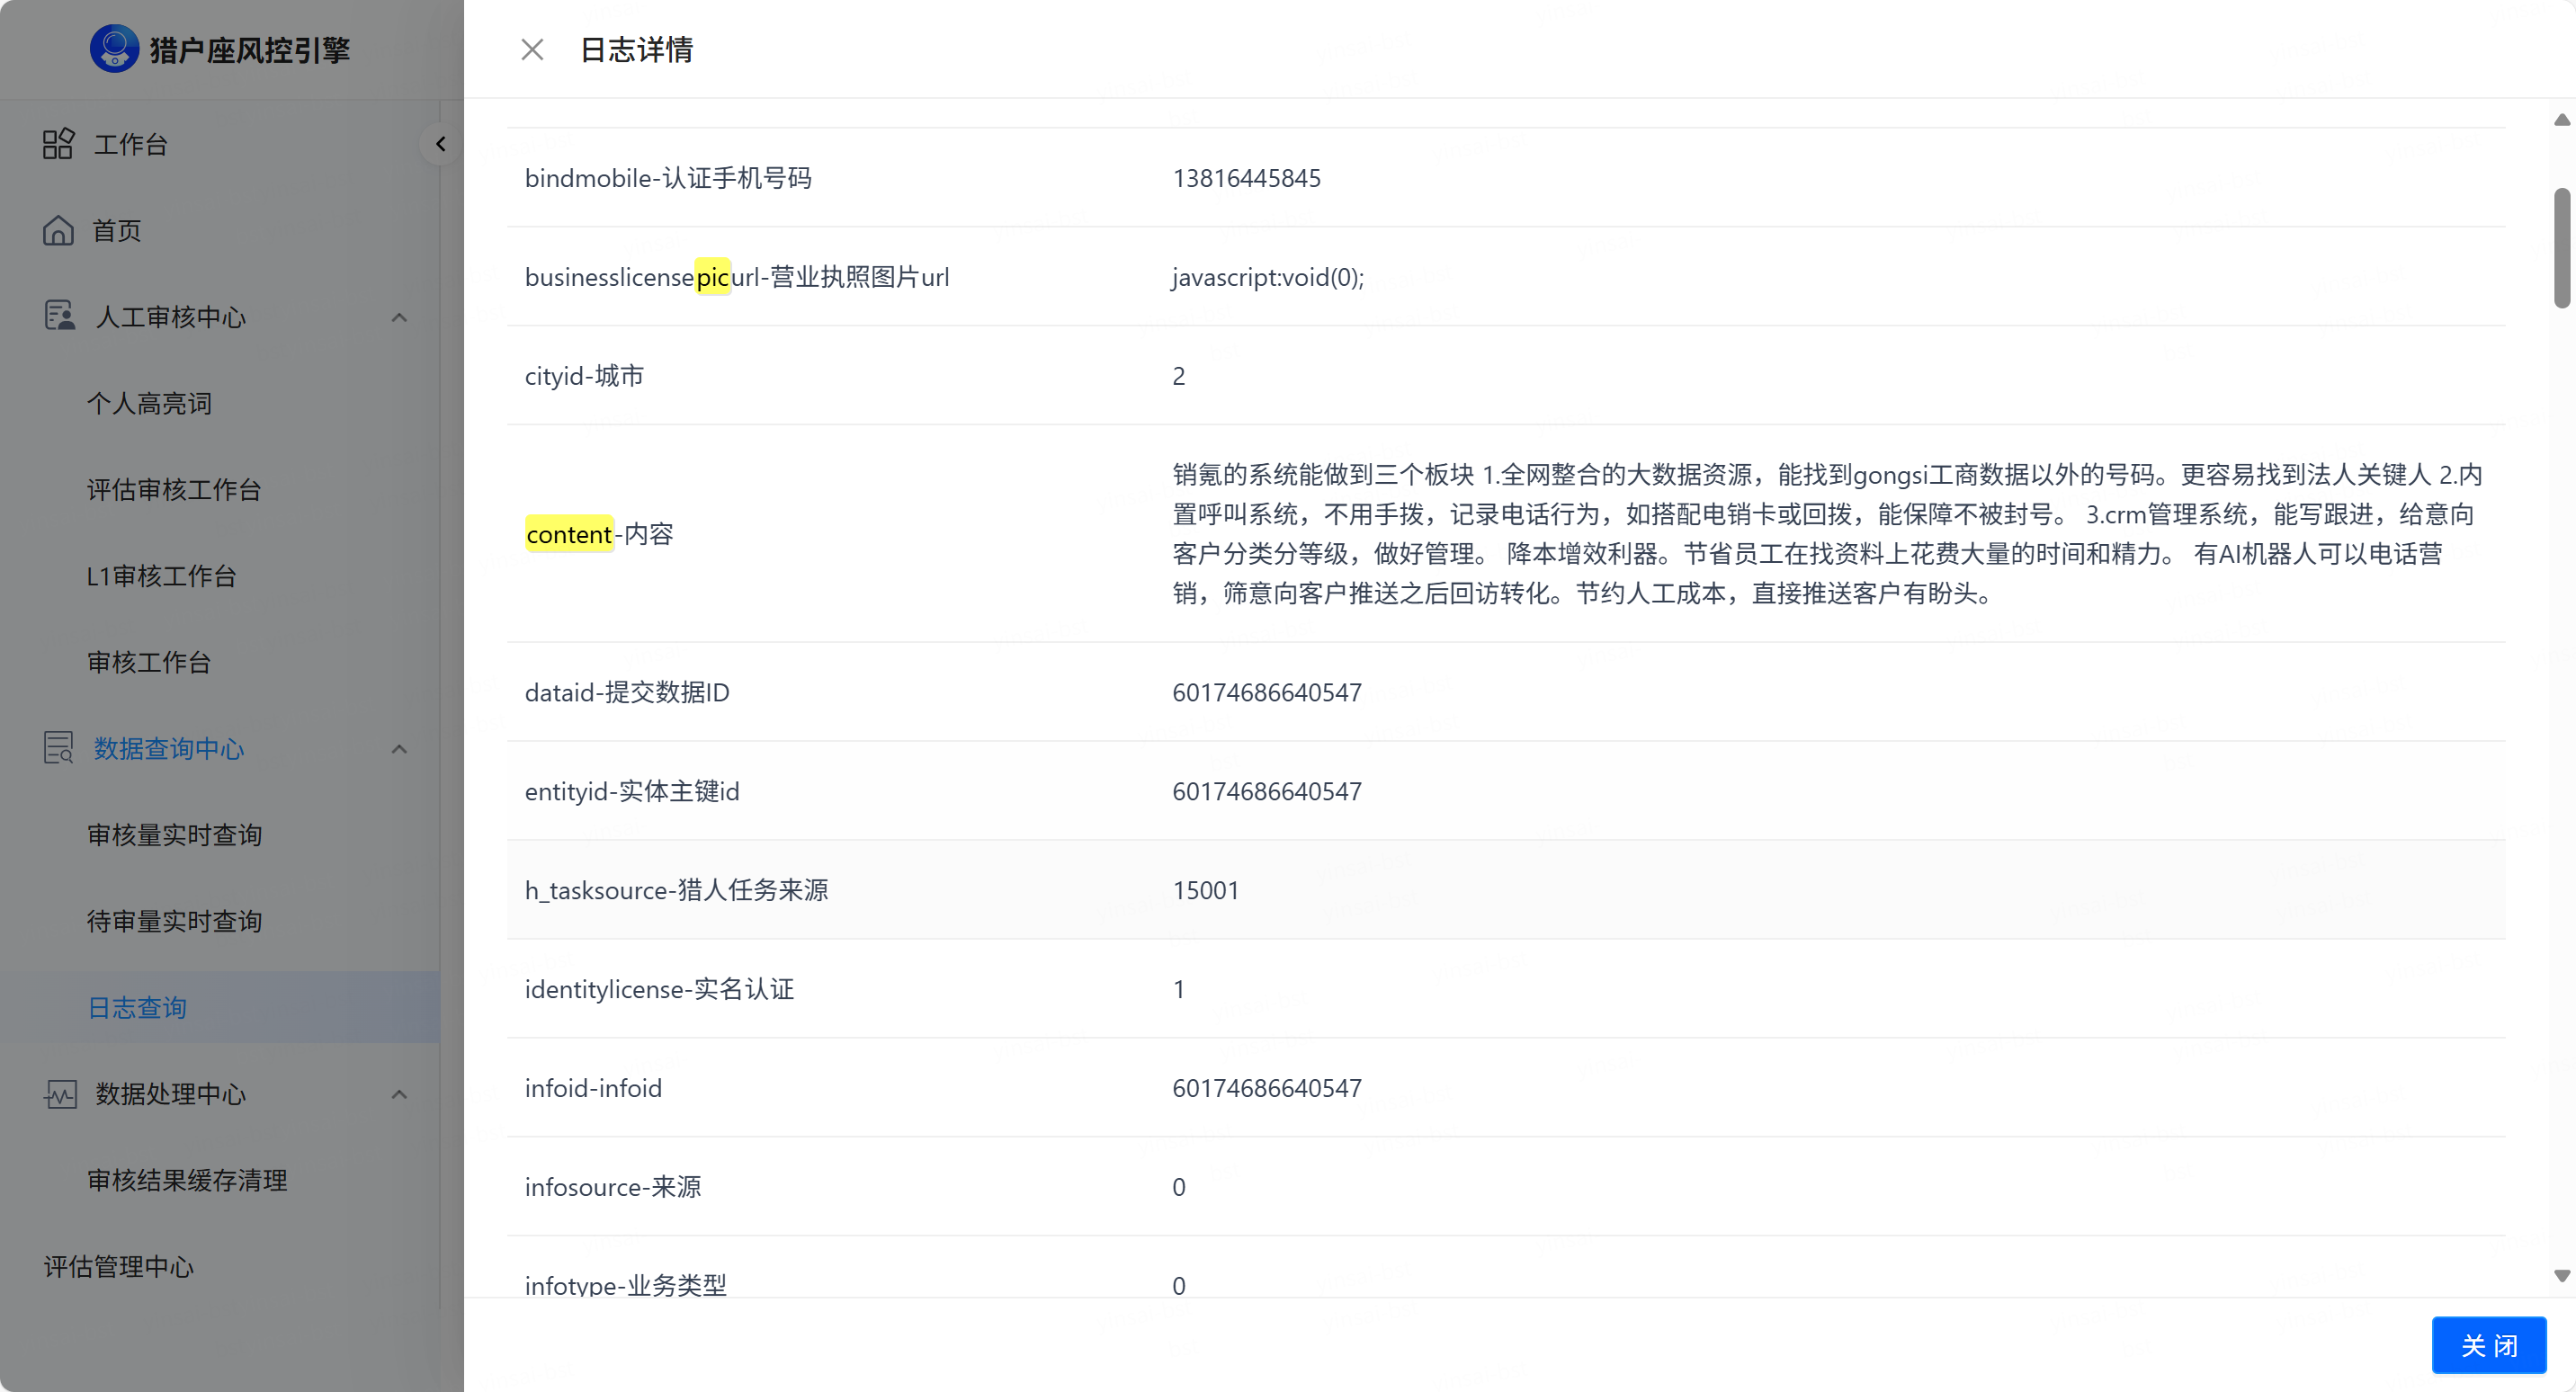Open 评估管理中心 in the sidebar
The height and width of the screenshot is (1392, 2576).
[118, 1266]
